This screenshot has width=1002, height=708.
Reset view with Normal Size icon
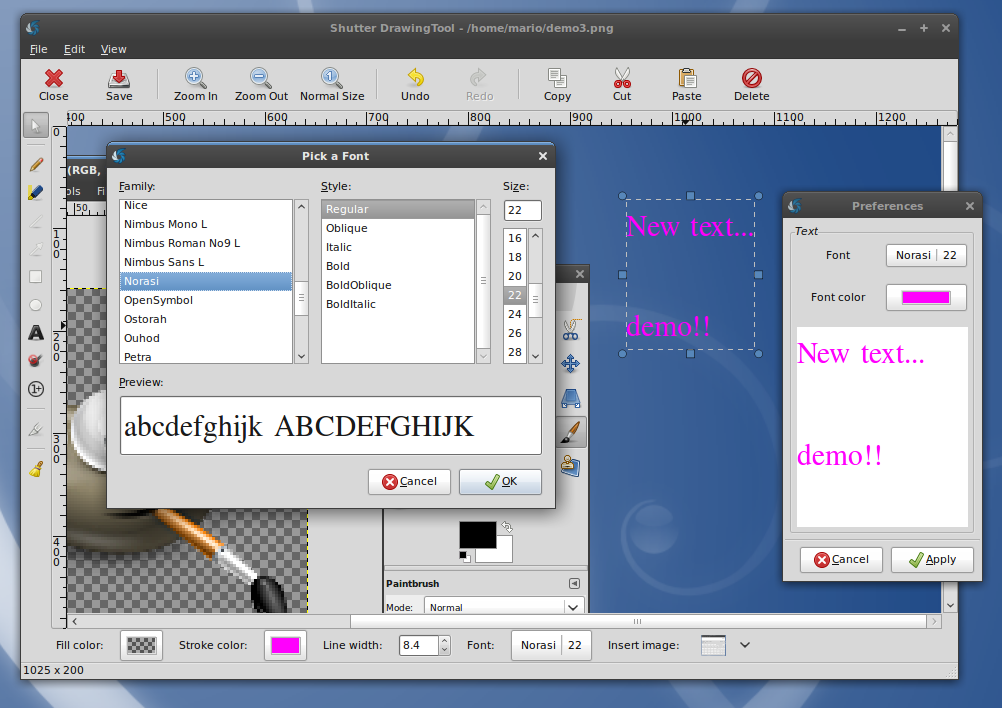click(332, 79)
